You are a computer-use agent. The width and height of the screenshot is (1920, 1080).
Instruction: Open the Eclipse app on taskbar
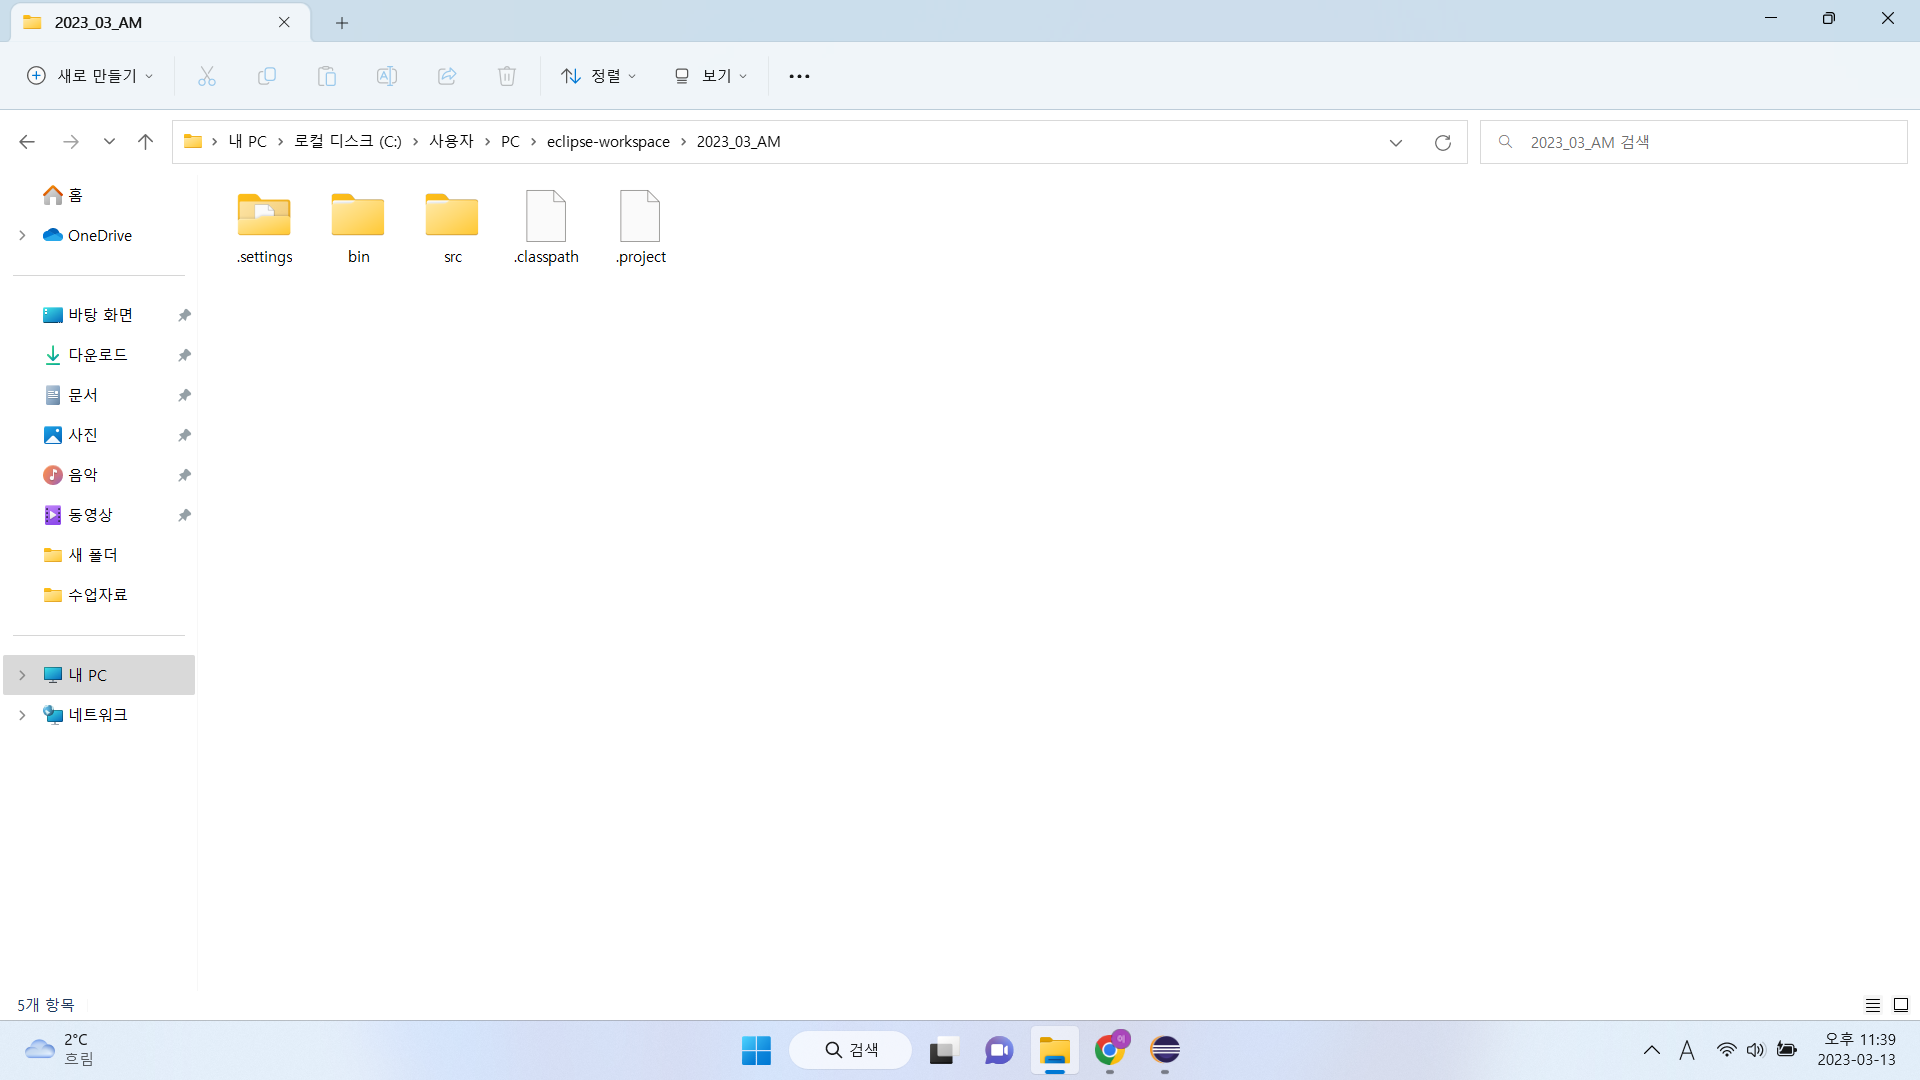1165,1050
